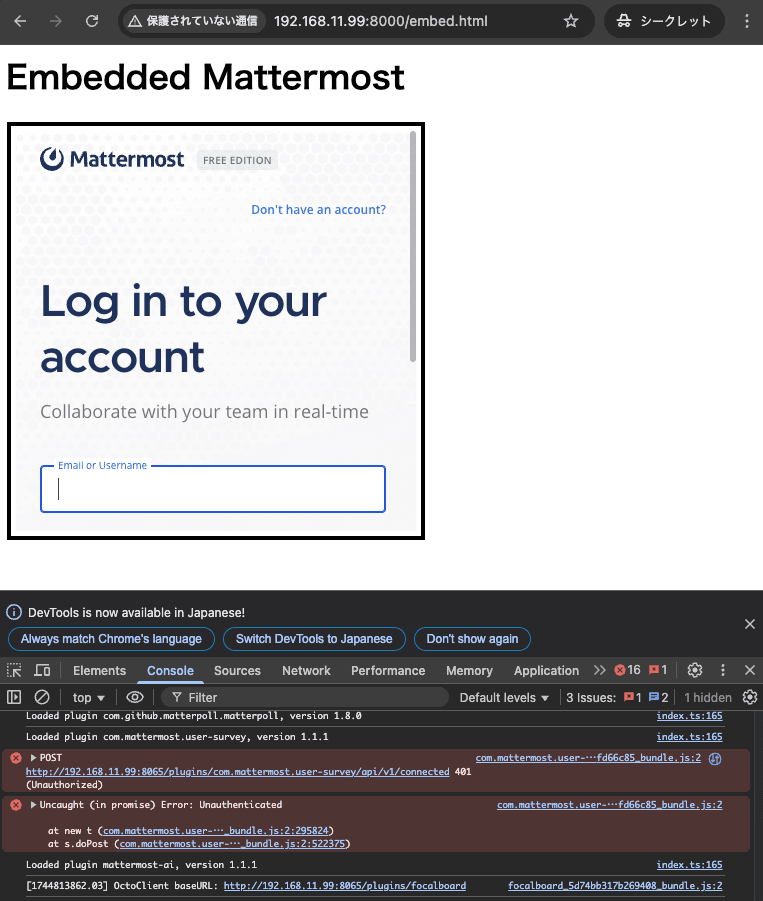Screen dimensions: 763x901
Task: Toggle the device toolbar icon
Action: point(43,670)
